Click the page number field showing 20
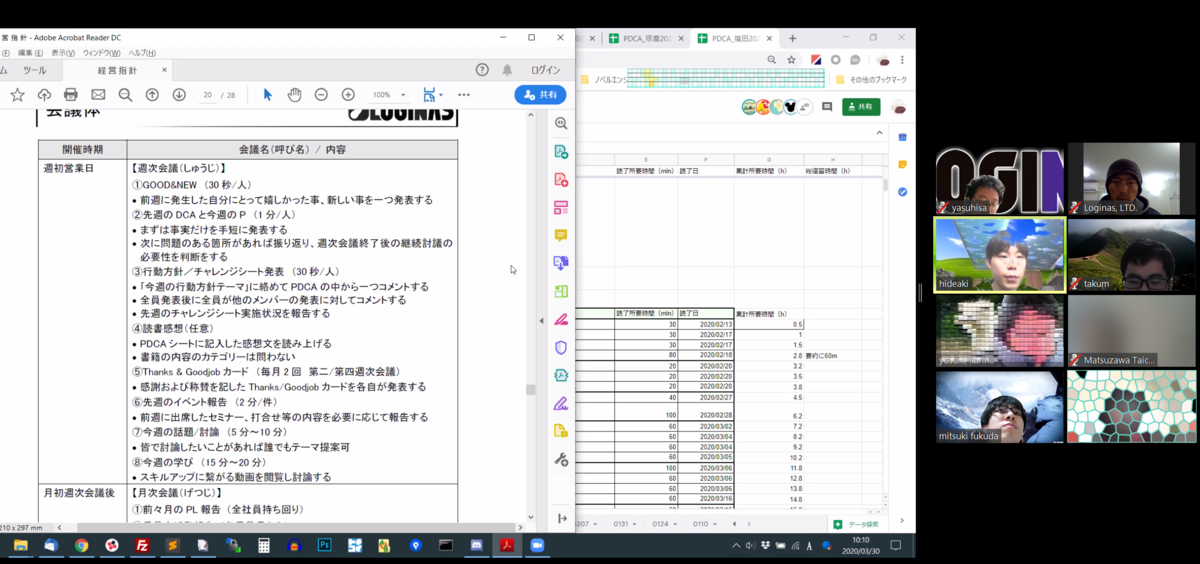Screen dimensions: 1200x564 tap(207, 95)
